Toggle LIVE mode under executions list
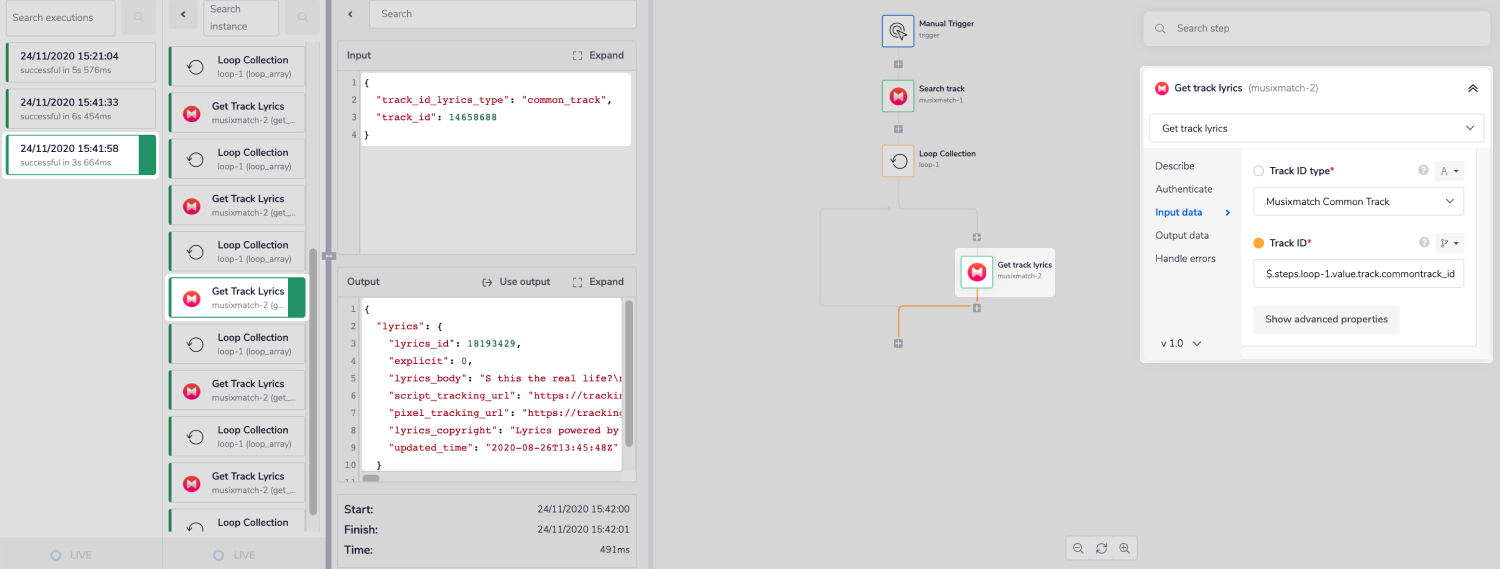Screen dimensions: 1500x569 pyautogui.click(x=71, y=555)
